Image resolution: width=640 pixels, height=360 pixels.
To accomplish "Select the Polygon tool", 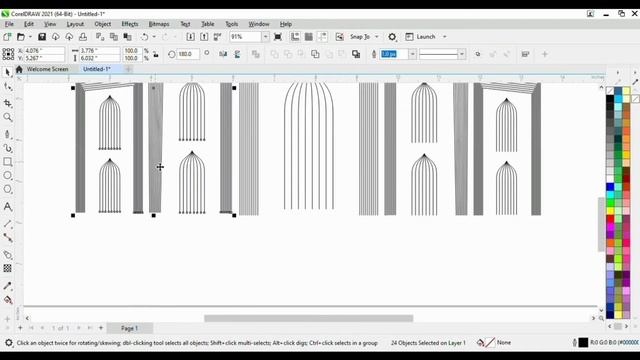I will (7, 189).
